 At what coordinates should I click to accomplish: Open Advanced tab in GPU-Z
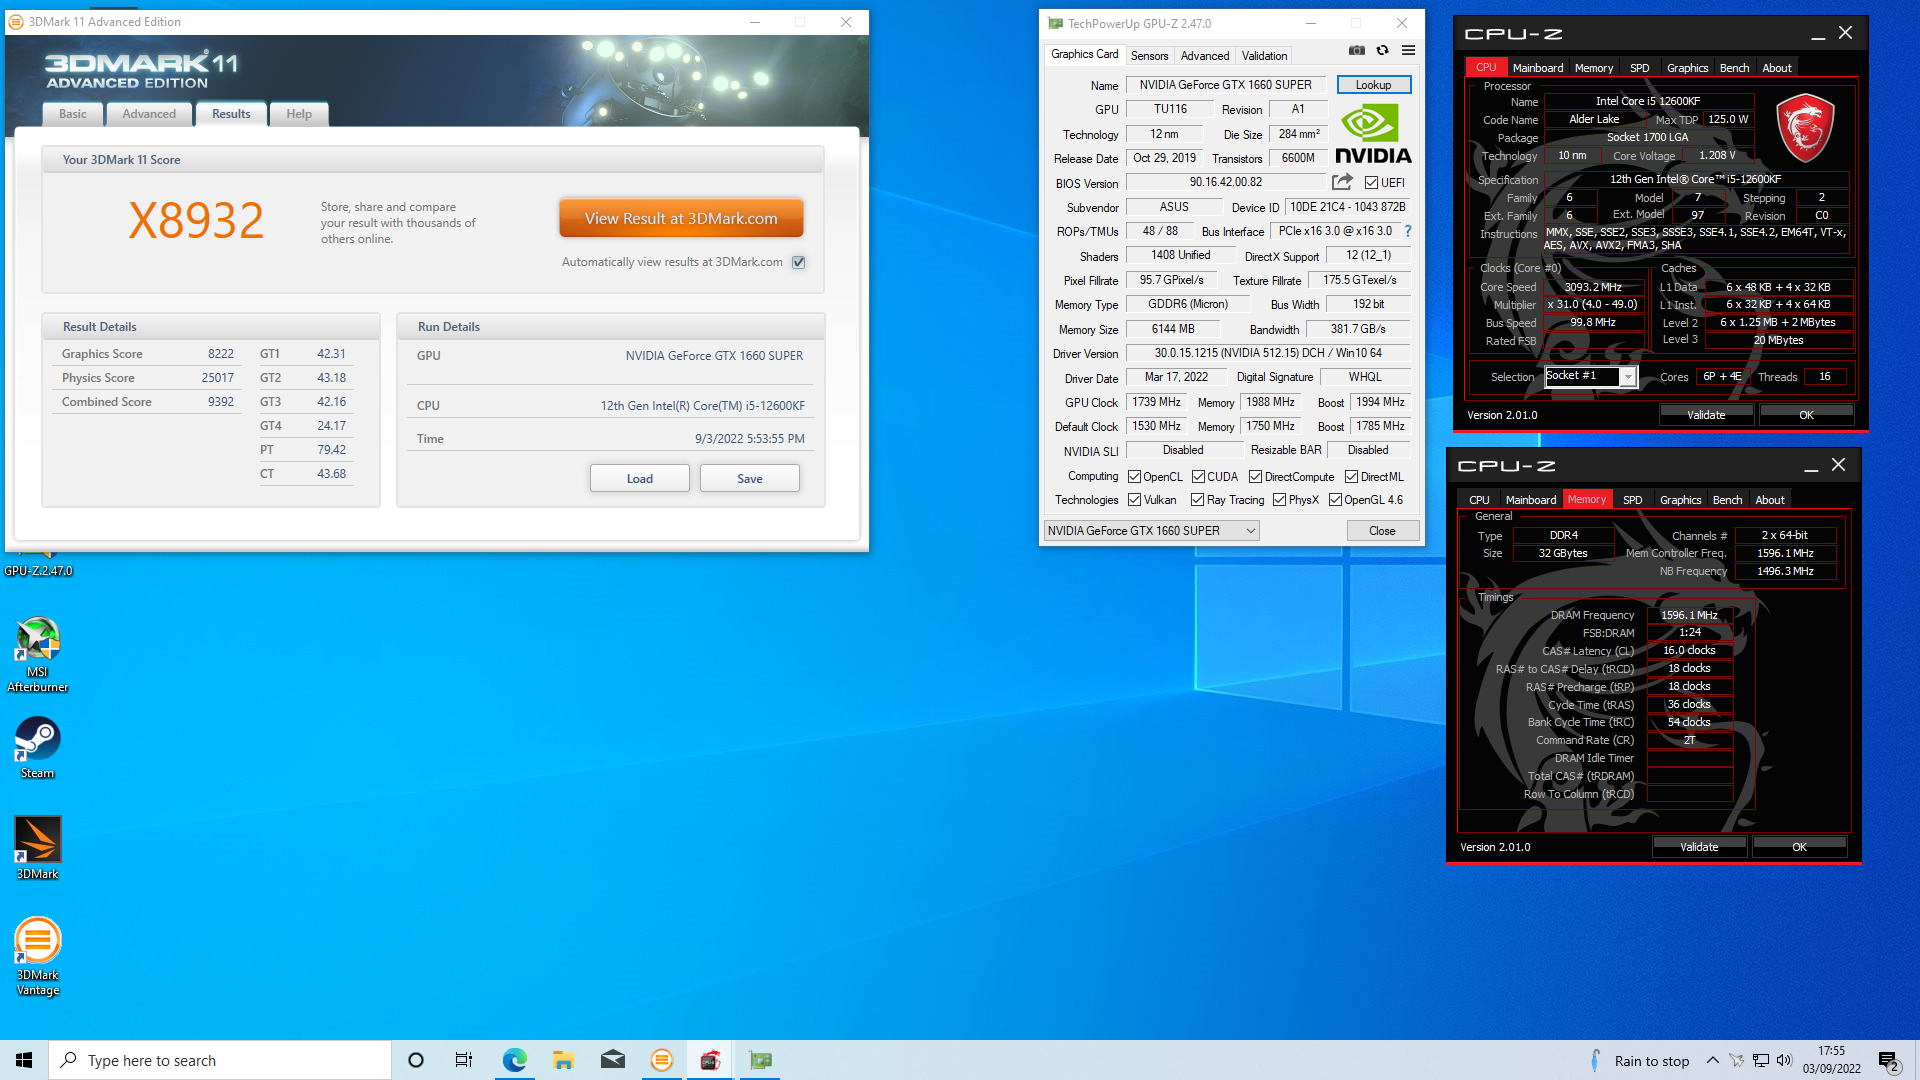[1204, 56]
